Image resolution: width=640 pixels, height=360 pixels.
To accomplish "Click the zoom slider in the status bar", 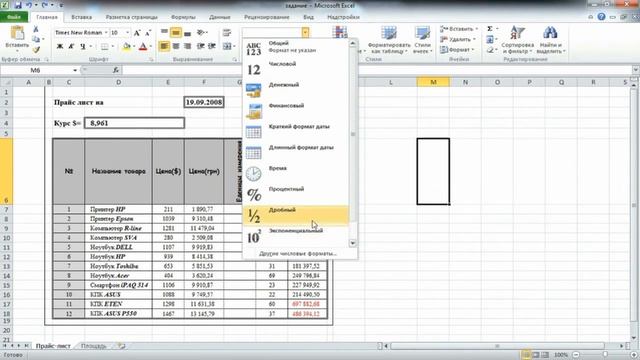I will pyautogui.click(x=605, y=355).
